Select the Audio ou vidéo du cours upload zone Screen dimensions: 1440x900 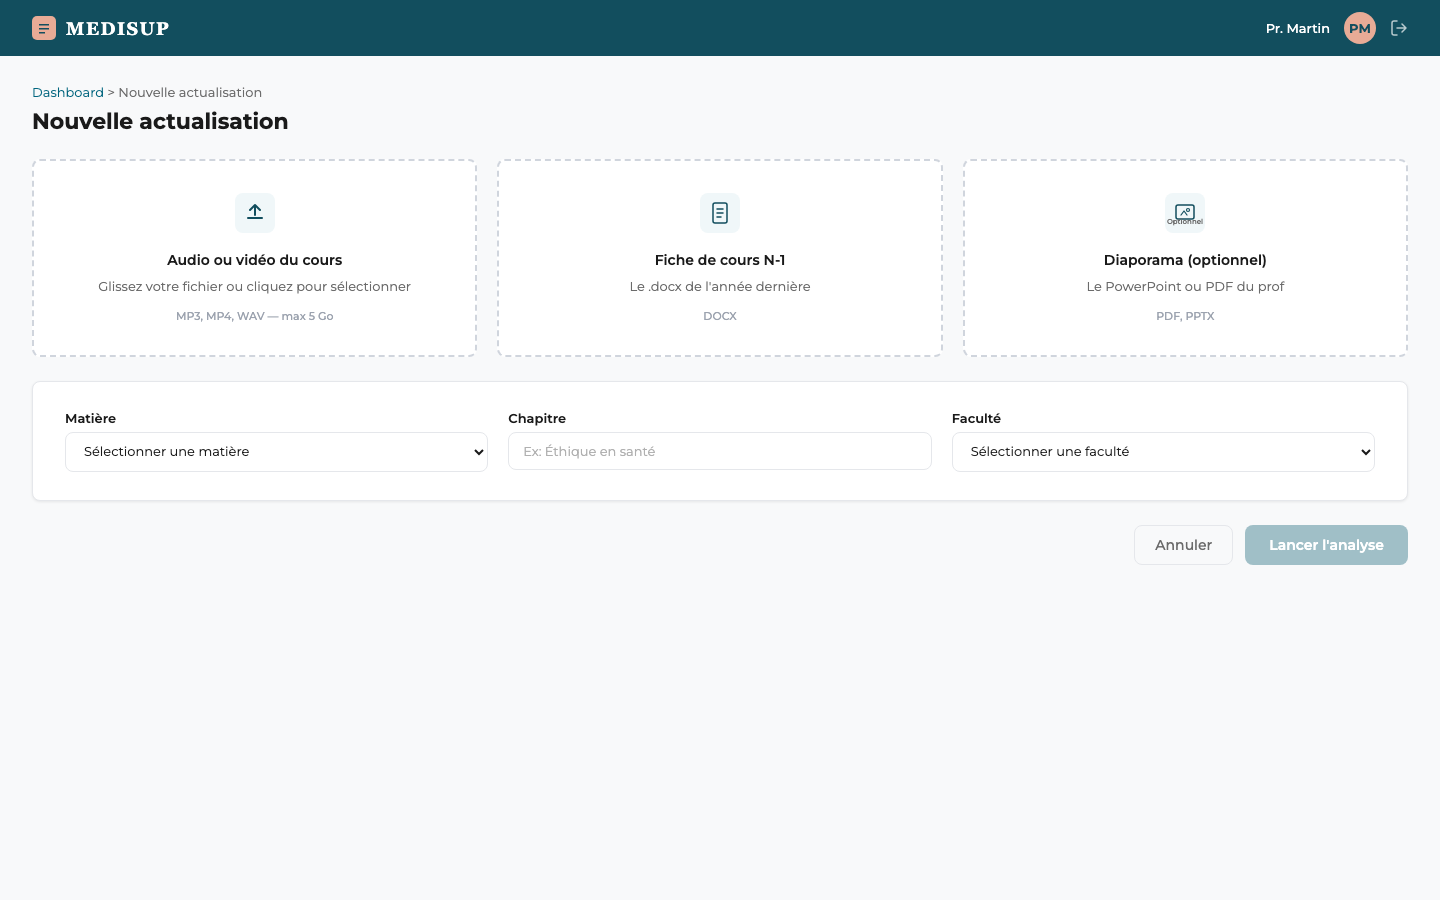[255, 258]
